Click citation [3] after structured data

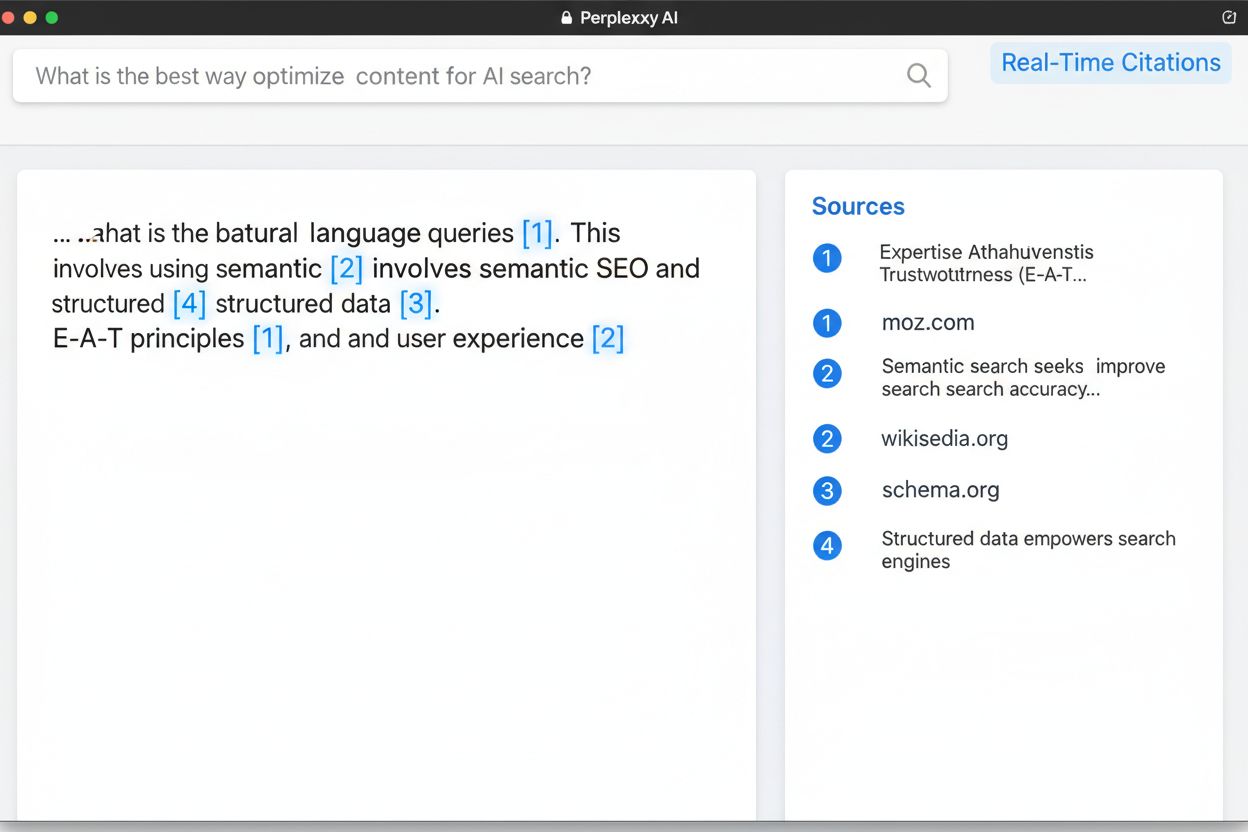point(416,303)
